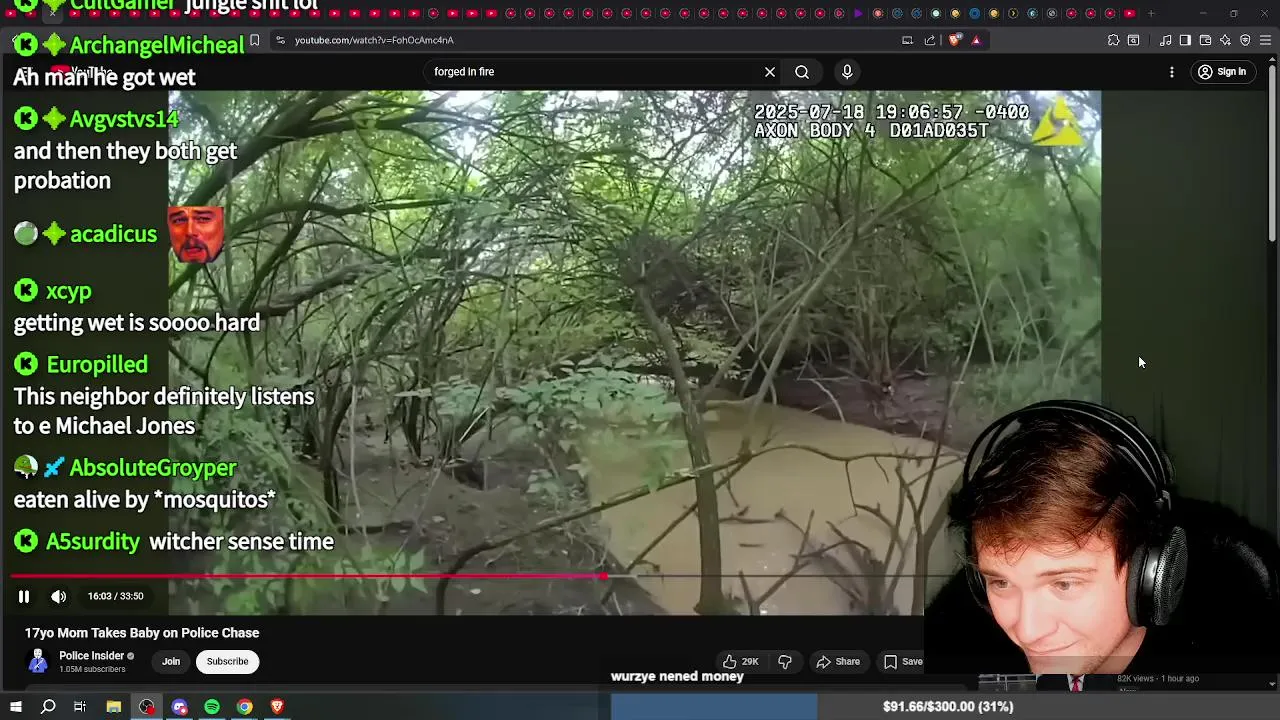This screenshot has width=1280, height=720.
Task: Click the video progress bar scrubber
Action: (604, 576)
